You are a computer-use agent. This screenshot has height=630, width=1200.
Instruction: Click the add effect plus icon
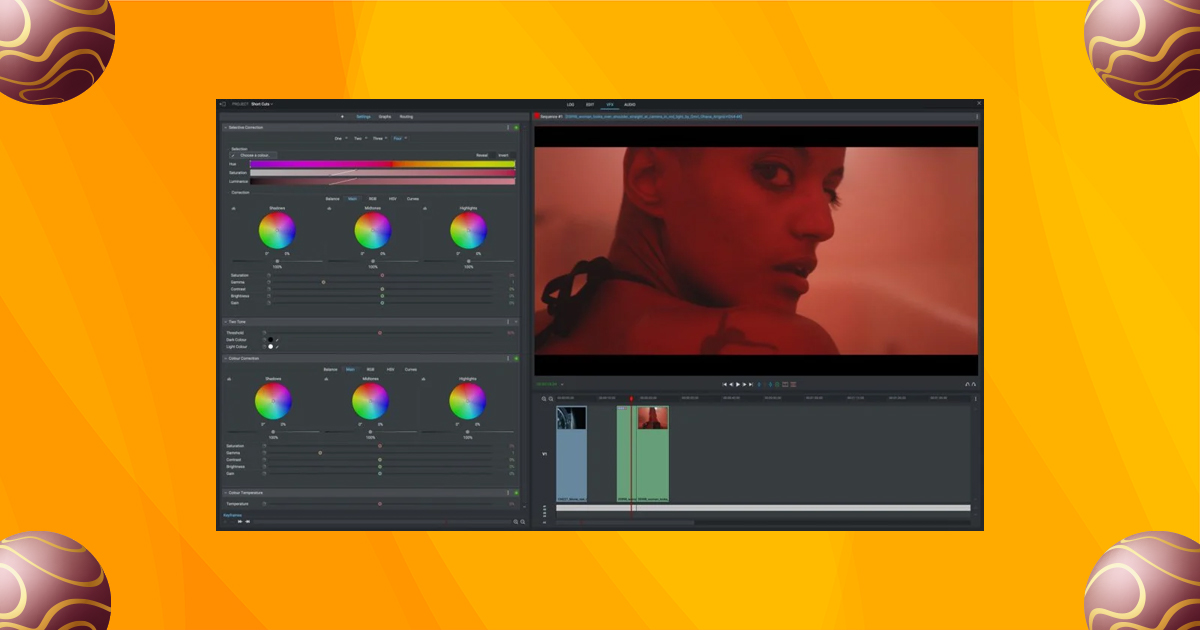[342, 117]
